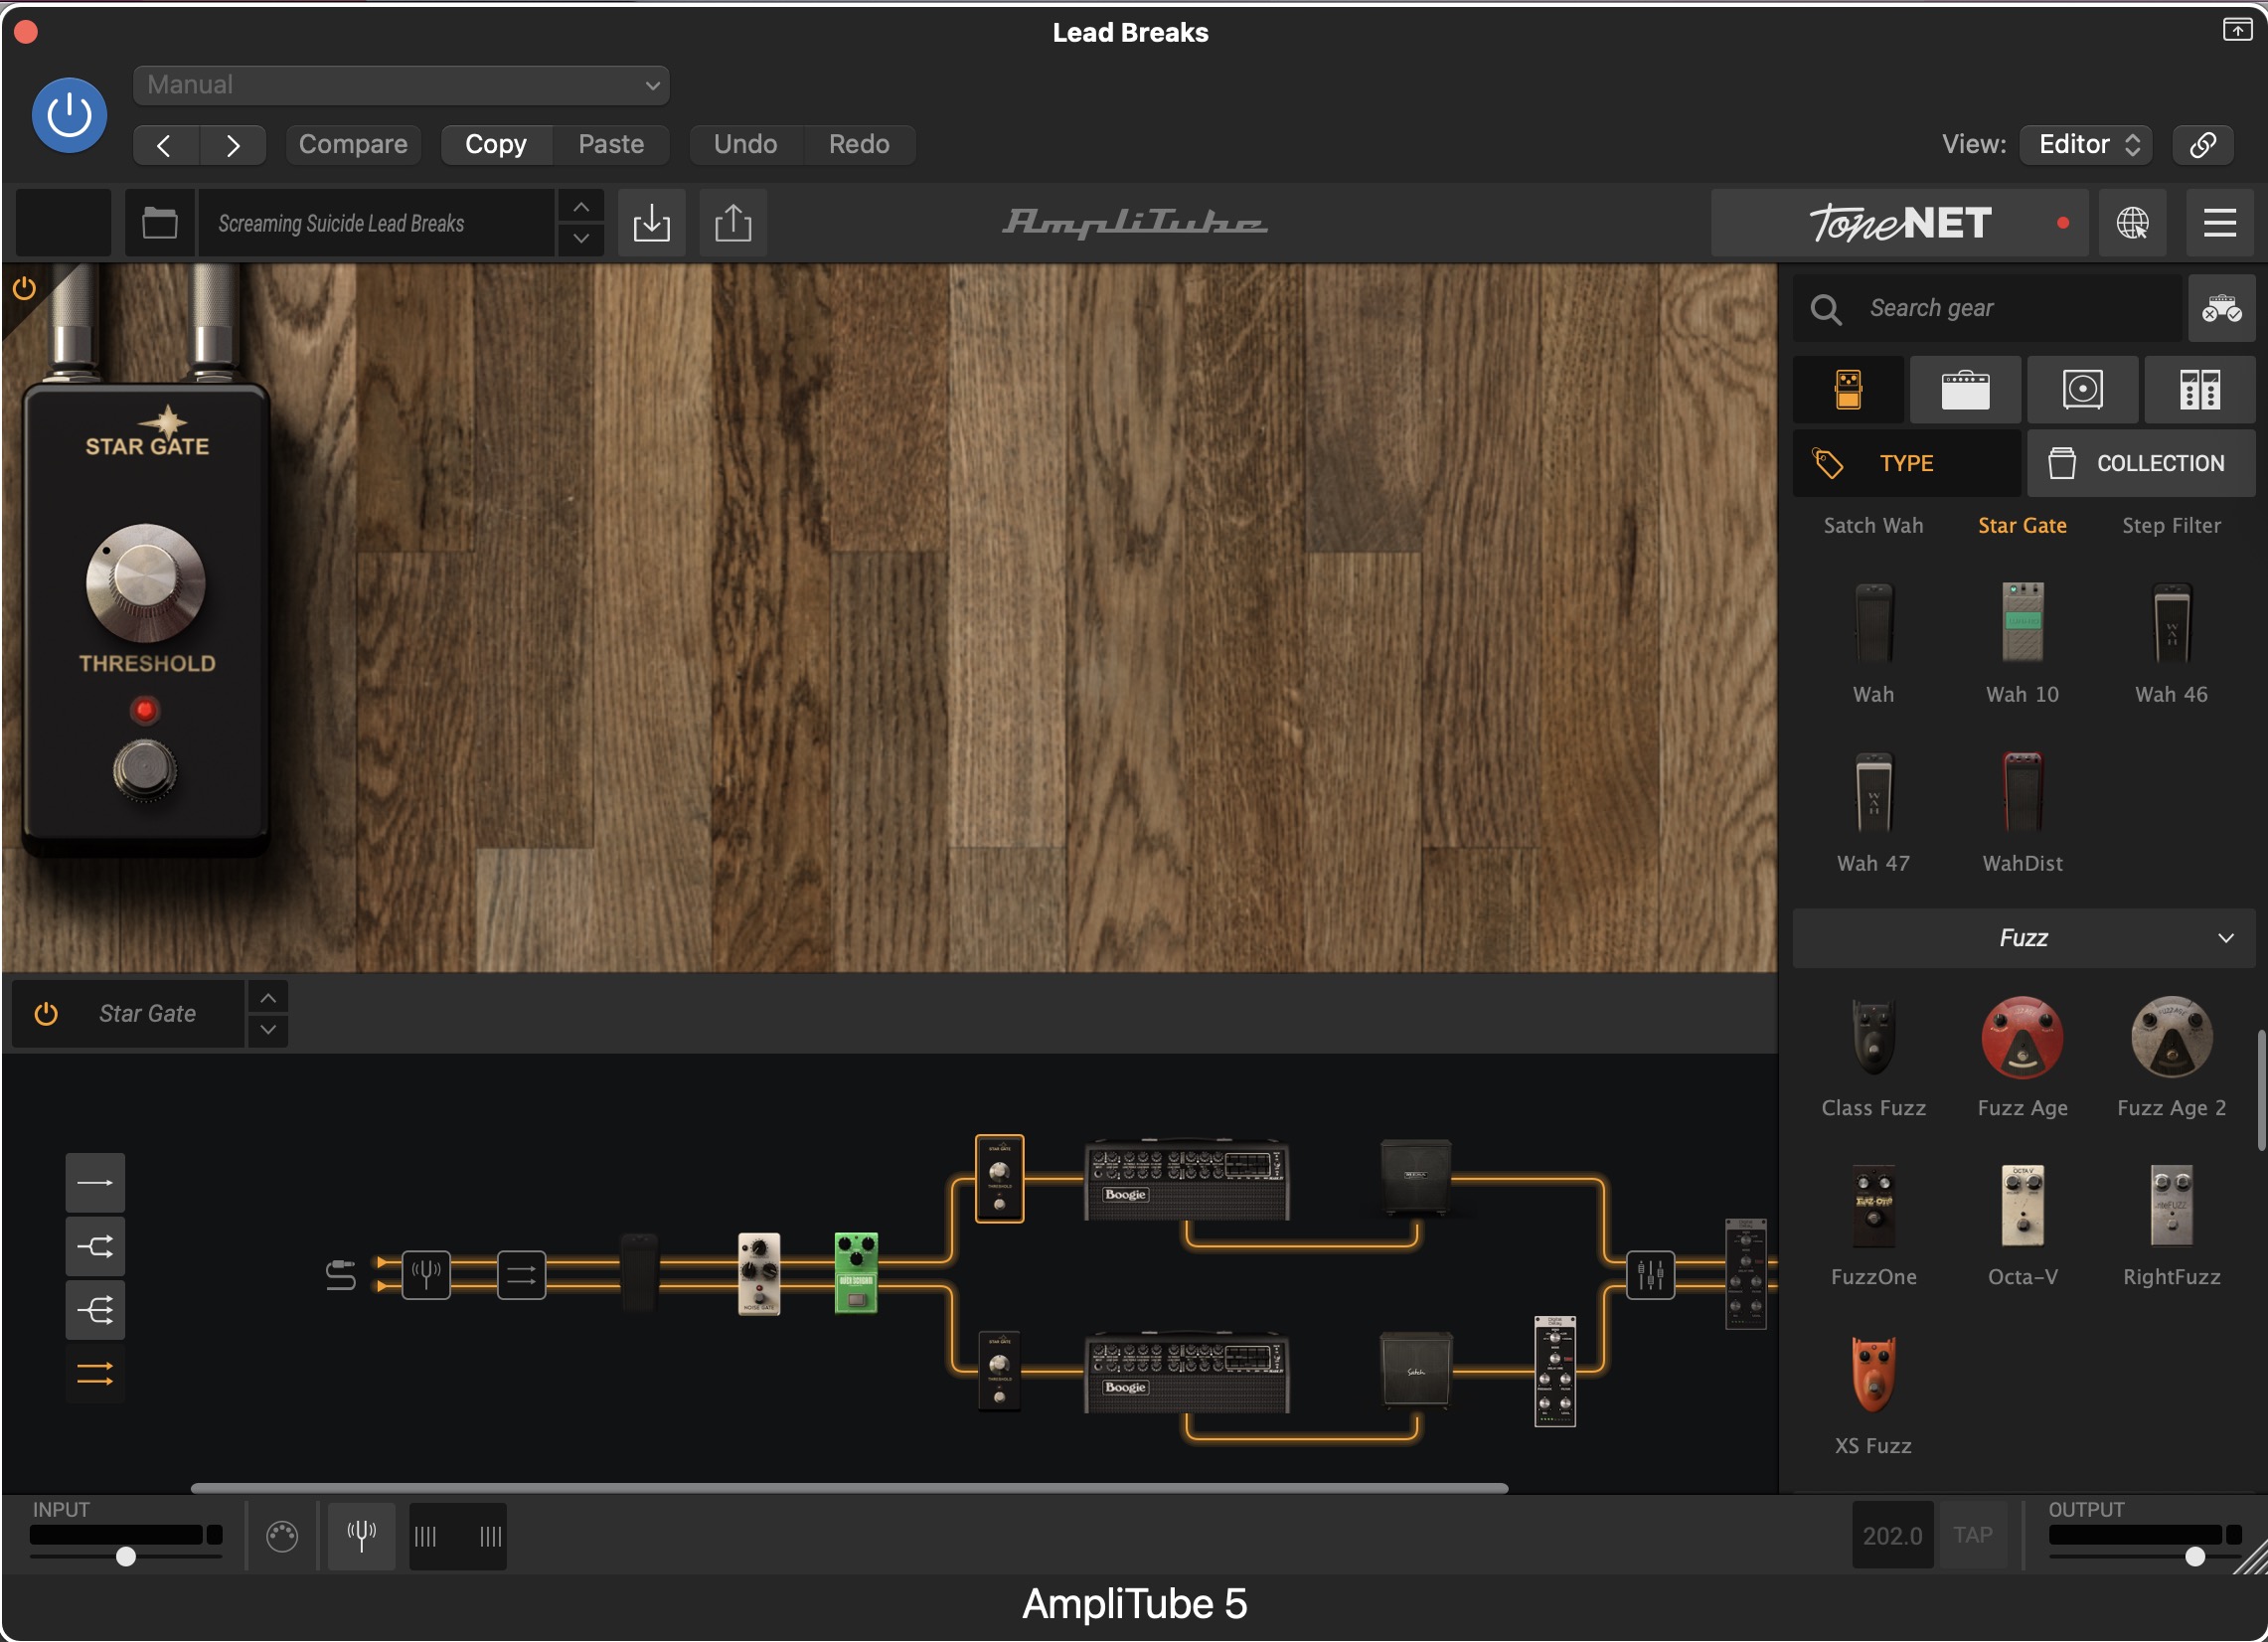Click the Redo button

click(x=859, y=145)
